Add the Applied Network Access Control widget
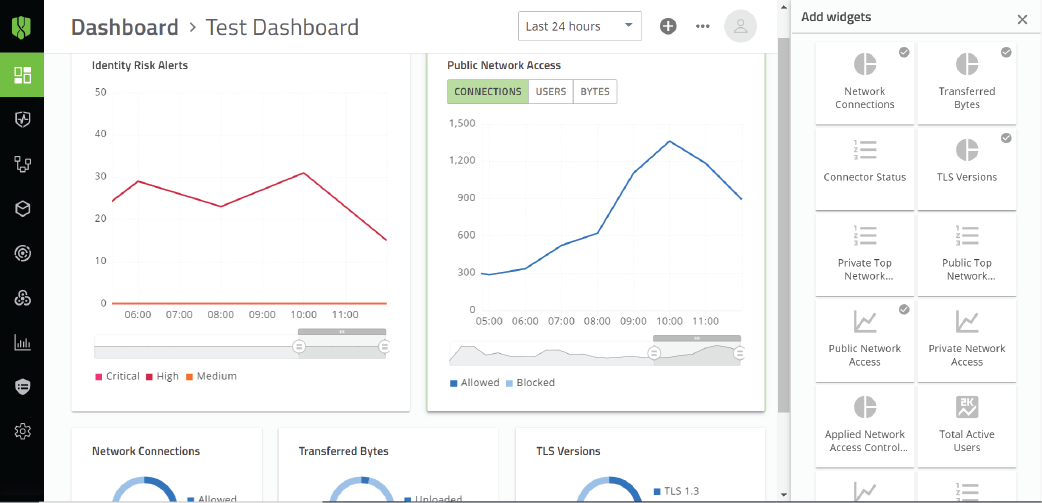 pos(865,426)
